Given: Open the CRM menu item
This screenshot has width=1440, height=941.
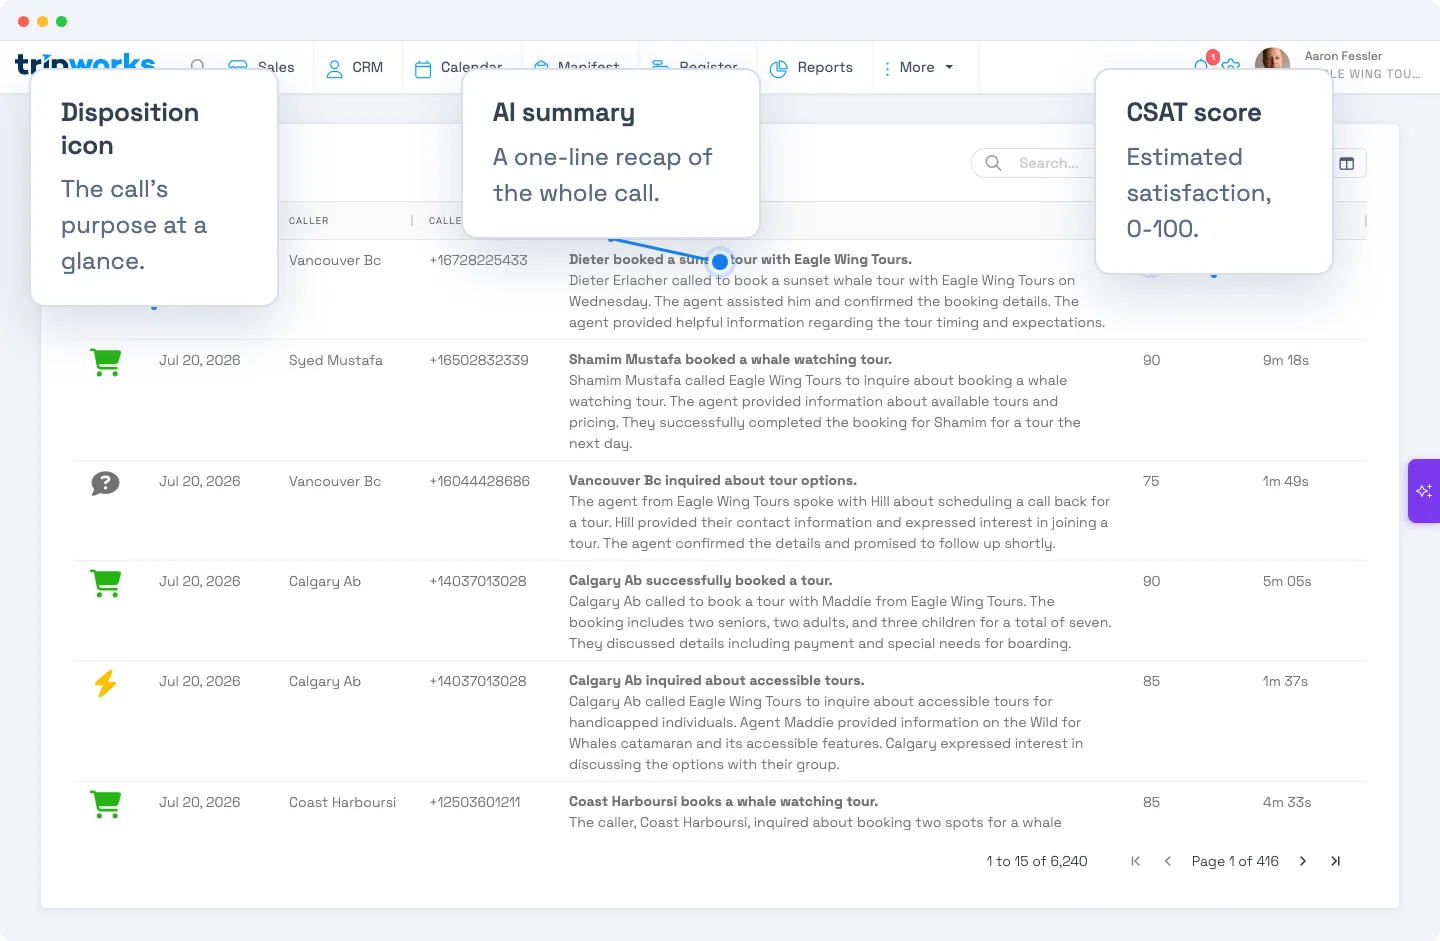Looking at the screenshot, I should 355,68.
